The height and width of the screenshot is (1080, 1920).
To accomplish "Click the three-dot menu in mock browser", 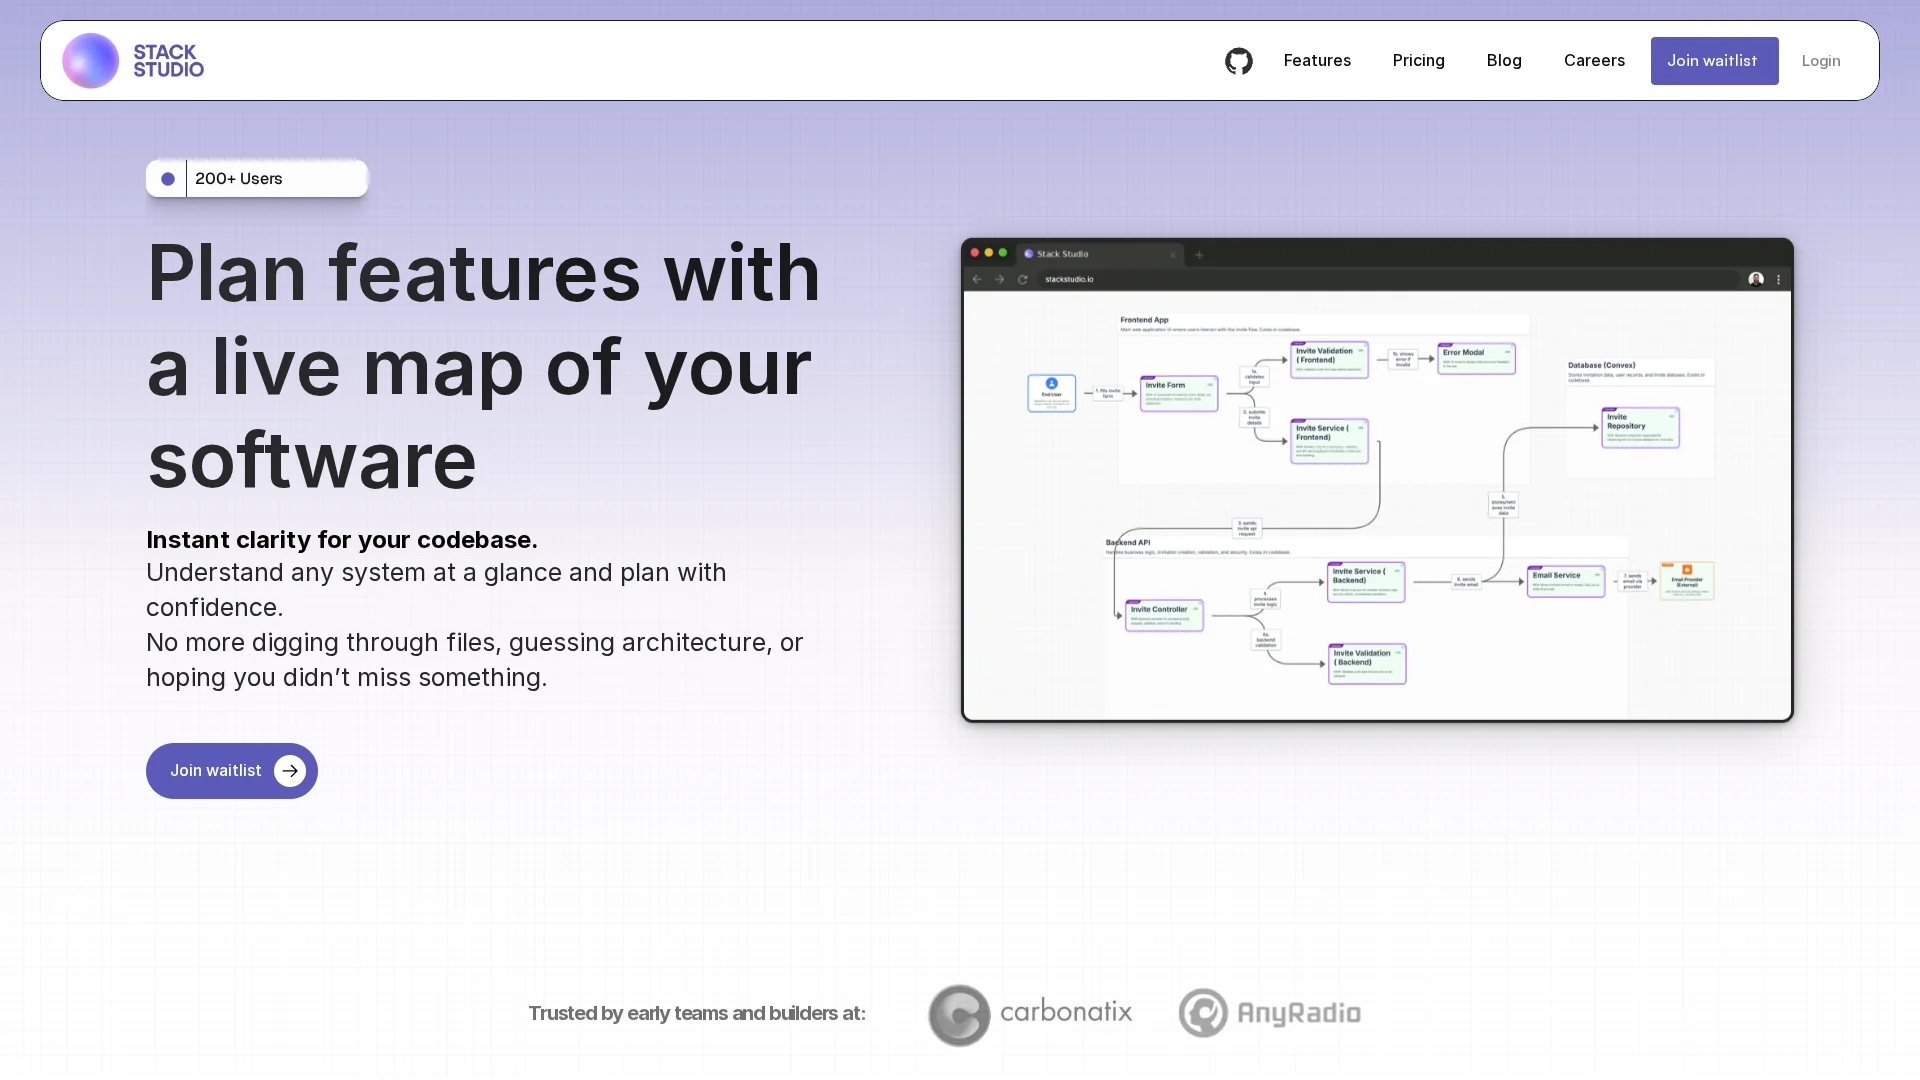I will pos(1779,280).
